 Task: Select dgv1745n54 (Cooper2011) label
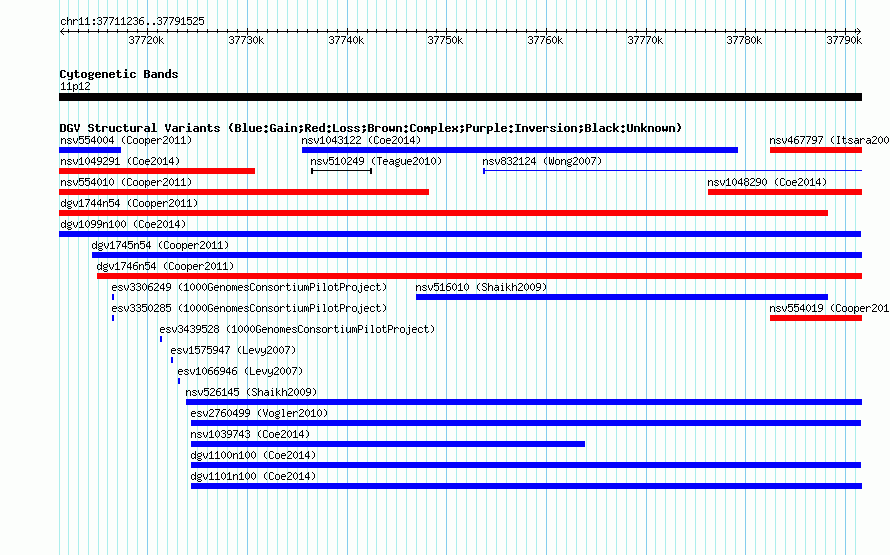point(160,245)
